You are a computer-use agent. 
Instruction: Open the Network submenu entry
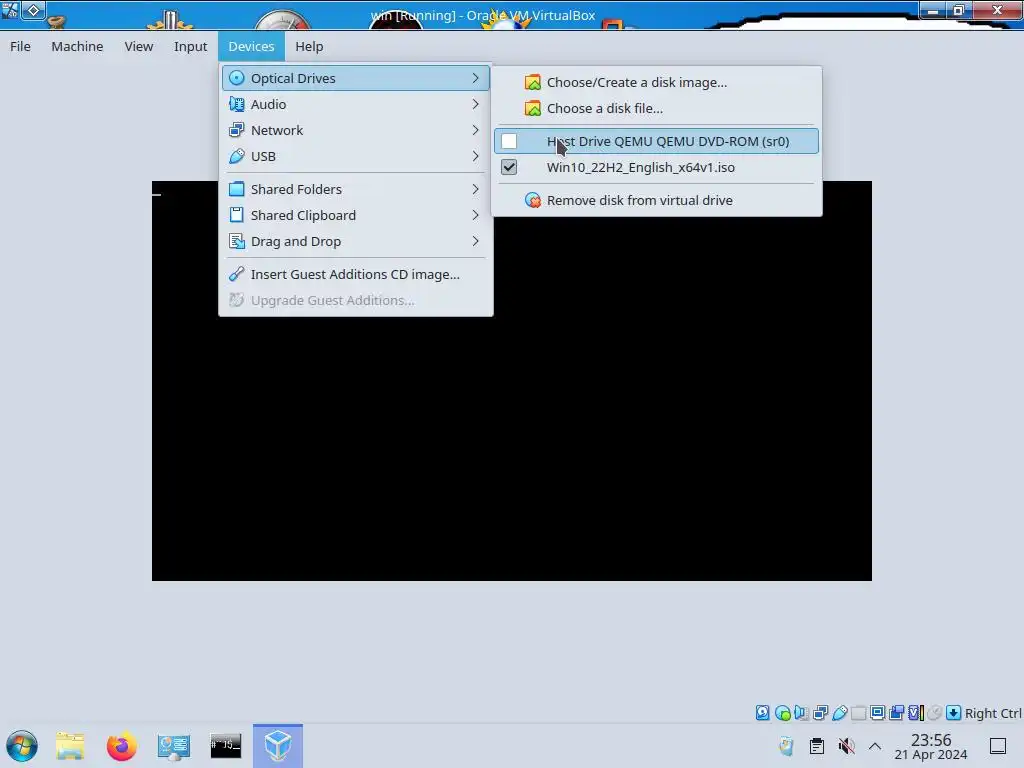click(355, 130)
